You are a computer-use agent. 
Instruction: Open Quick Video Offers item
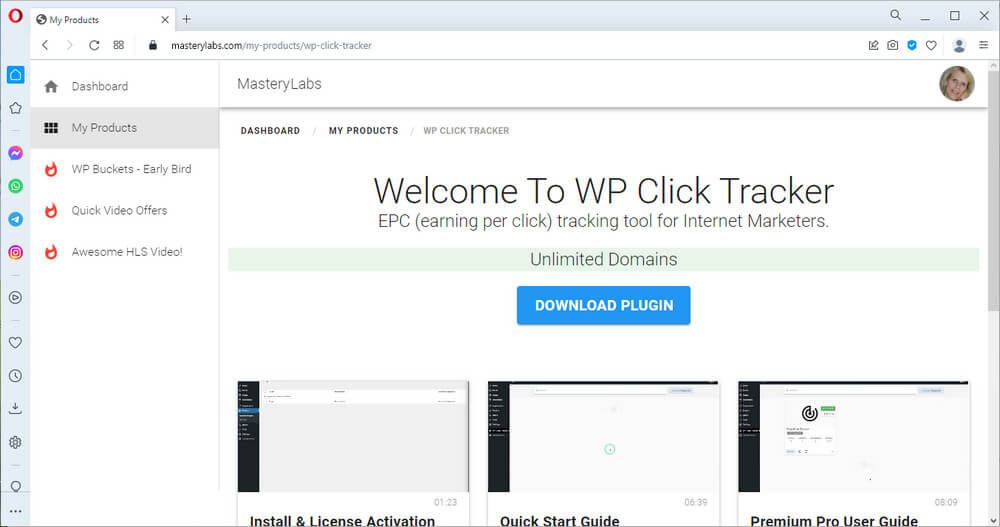(124, 211)
